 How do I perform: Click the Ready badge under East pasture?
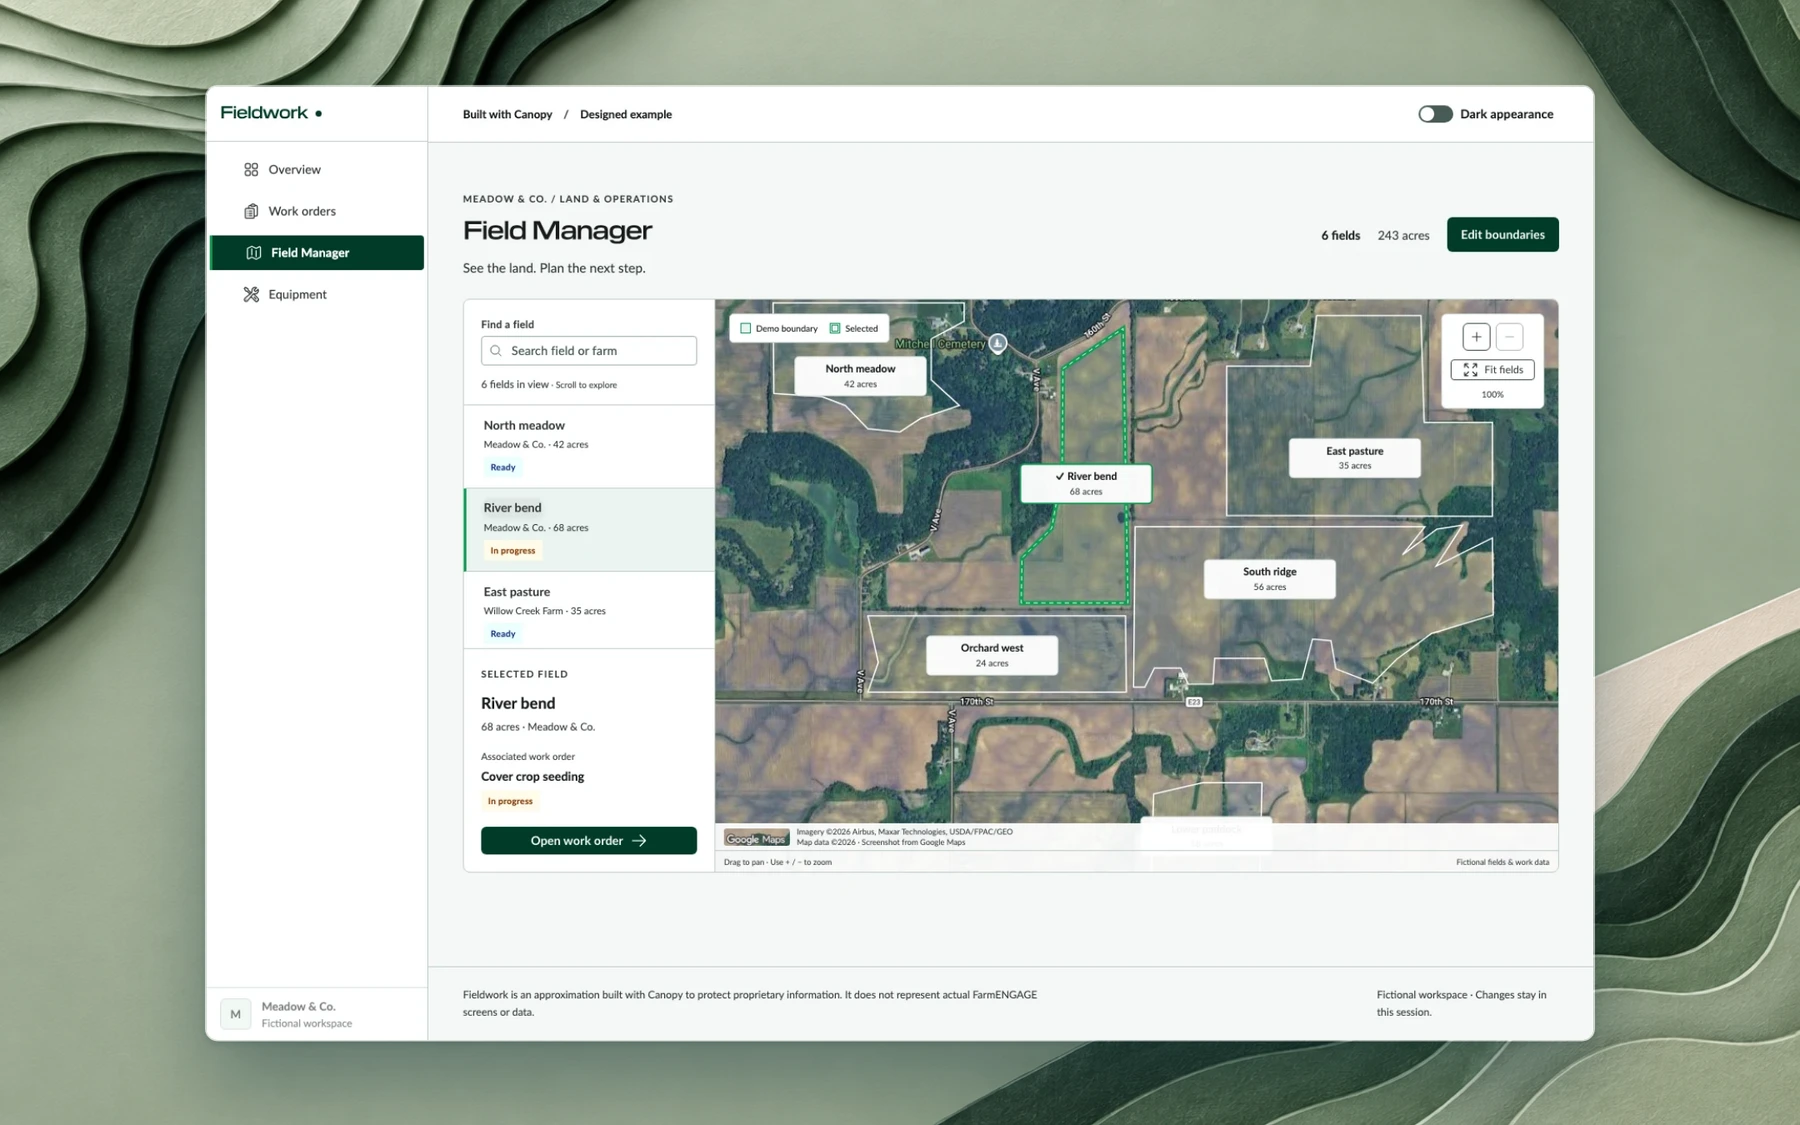click(x=503, y=634)
